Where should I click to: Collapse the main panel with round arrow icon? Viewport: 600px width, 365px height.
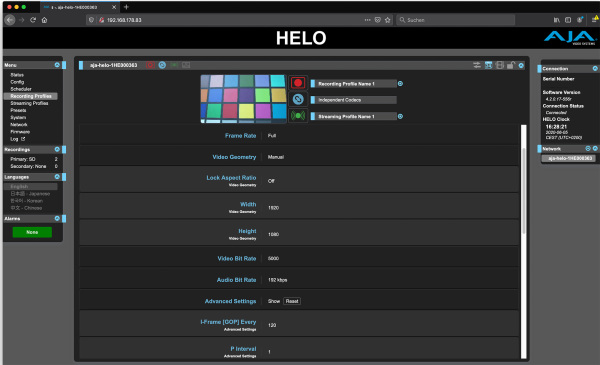521,66
